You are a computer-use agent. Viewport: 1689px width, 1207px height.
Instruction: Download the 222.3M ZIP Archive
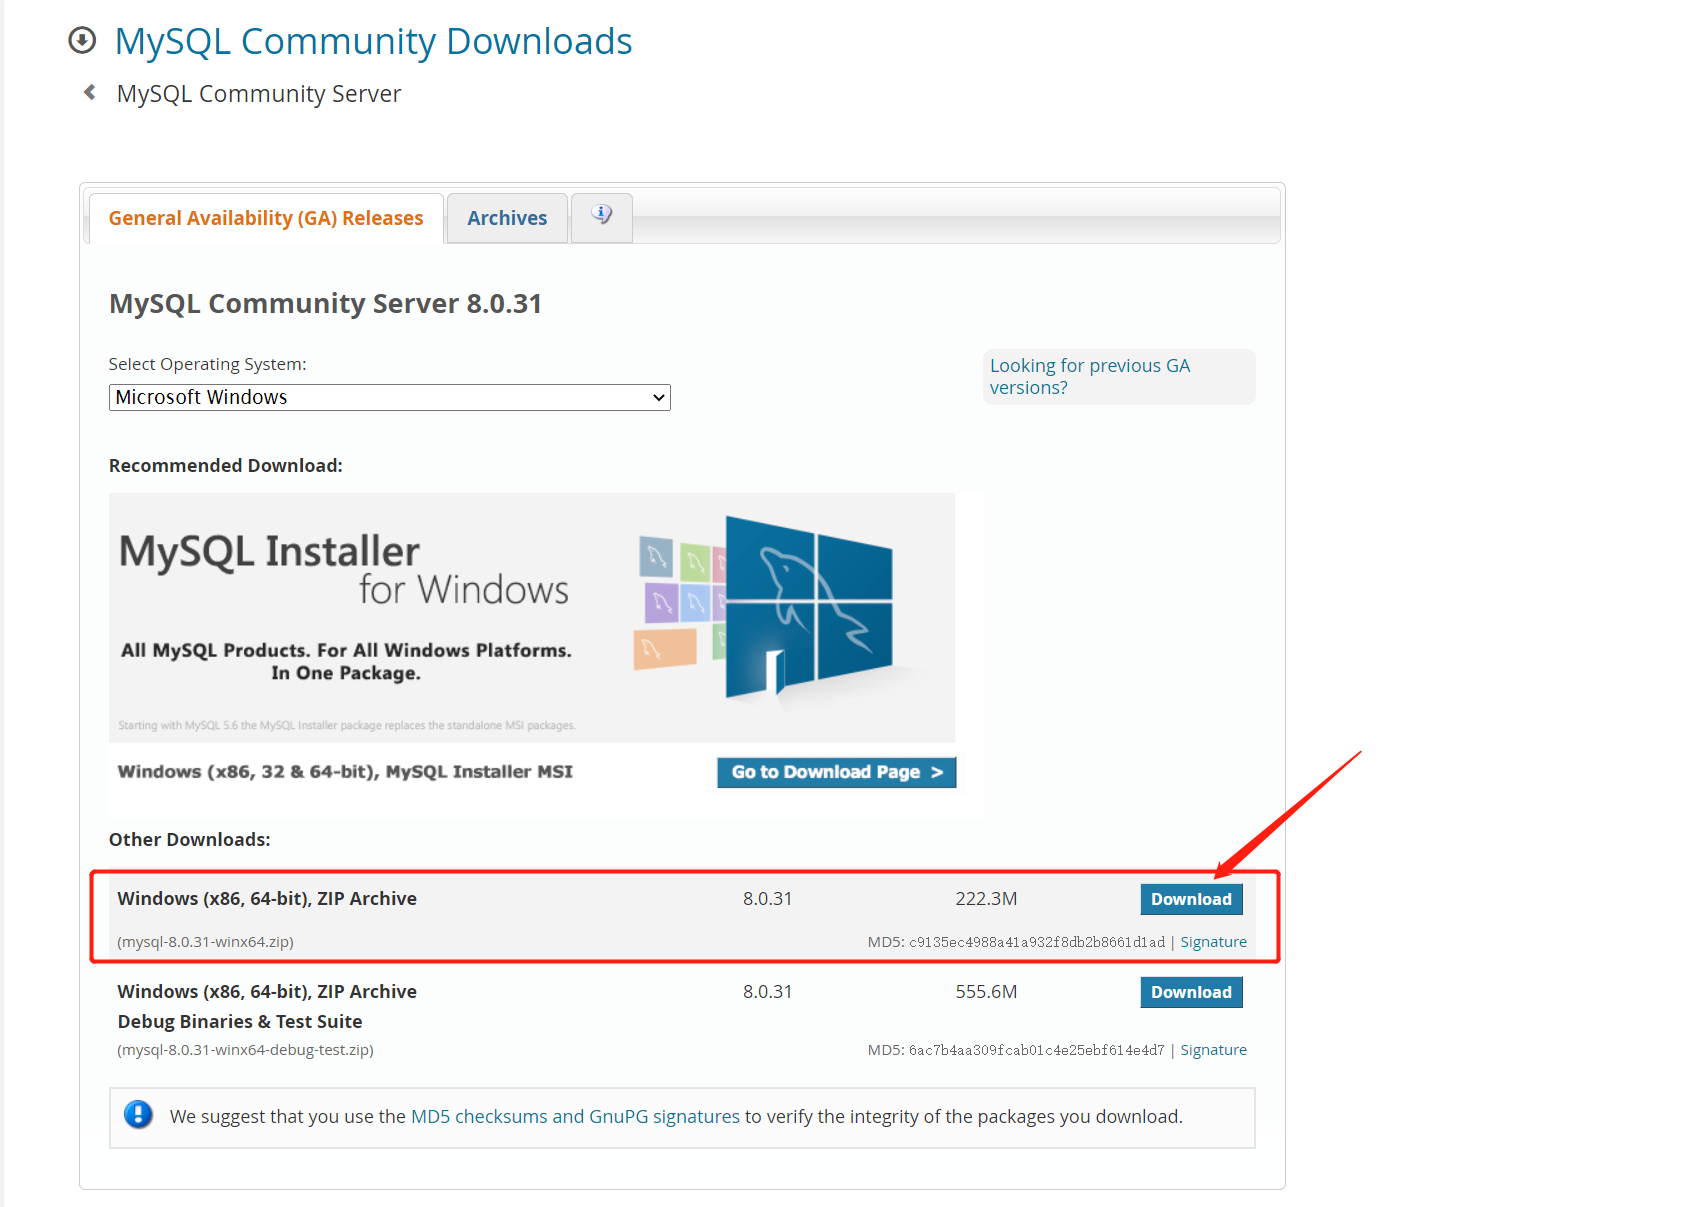(1191, 899)
